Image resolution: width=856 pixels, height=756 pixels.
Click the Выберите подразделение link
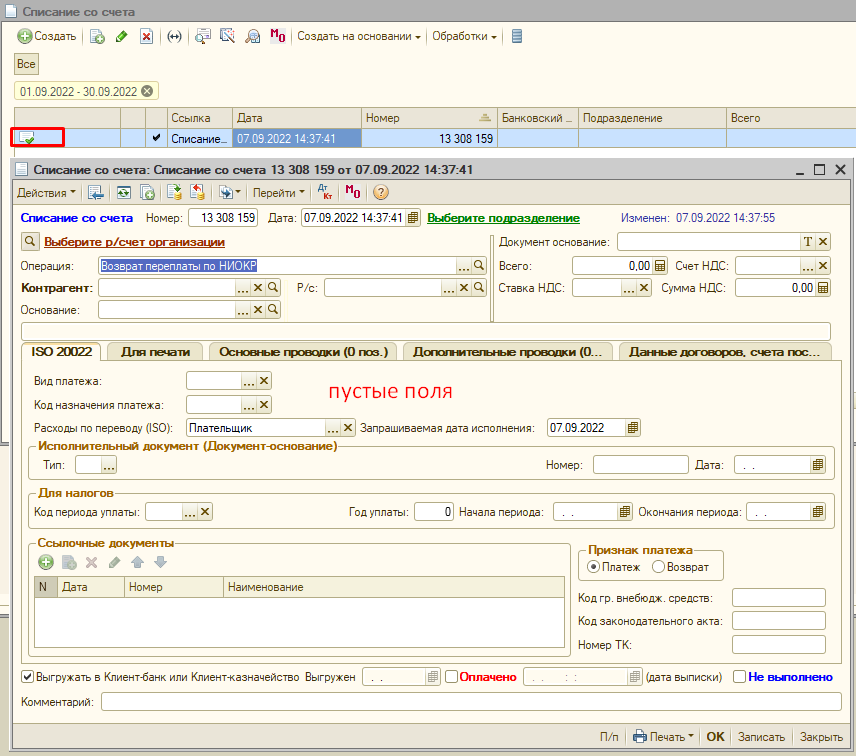503,217
